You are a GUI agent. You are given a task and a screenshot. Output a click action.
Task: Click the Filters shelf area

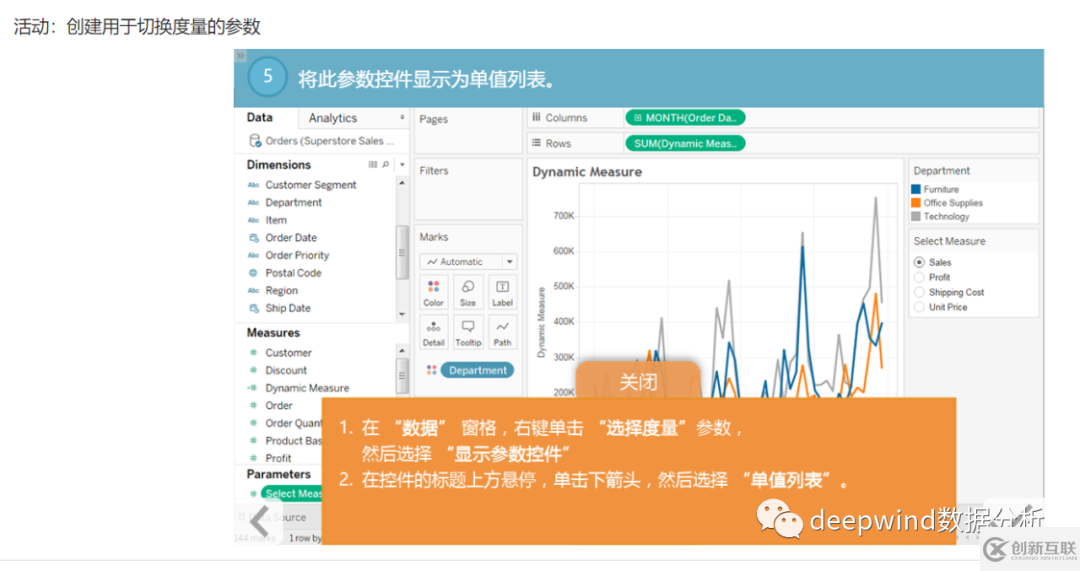click(468, 189)
